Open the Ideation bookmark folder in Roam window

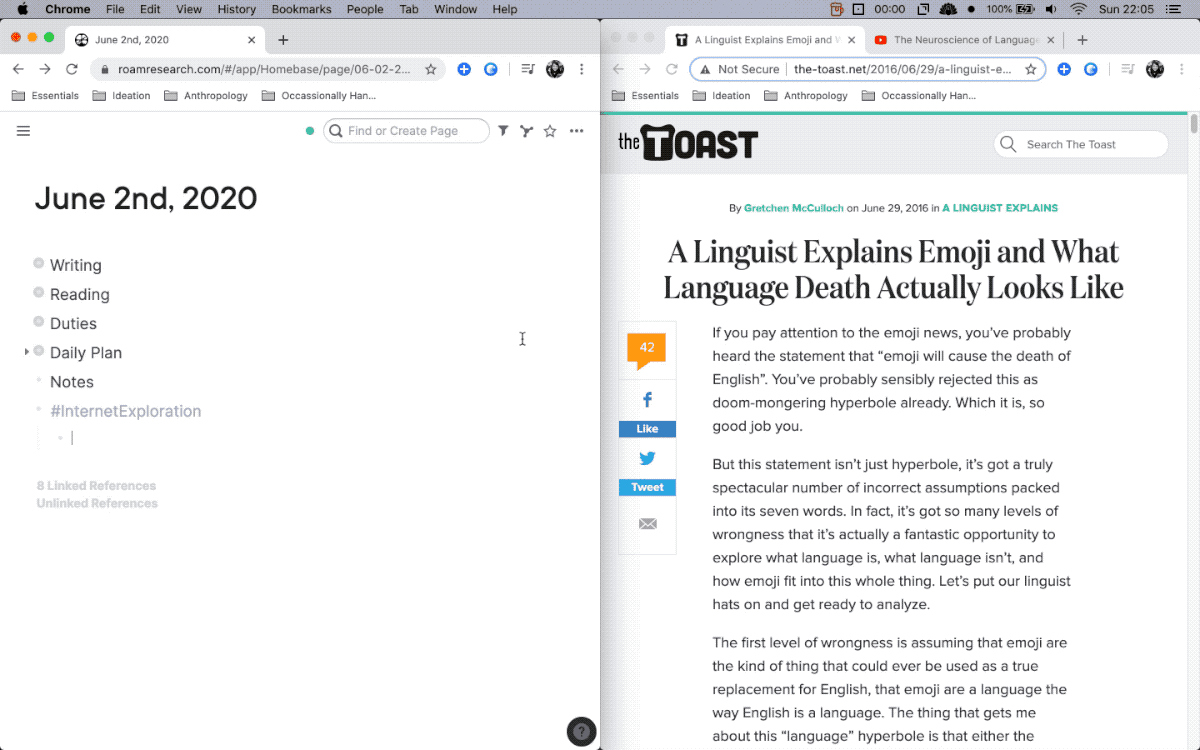(121, 96)
